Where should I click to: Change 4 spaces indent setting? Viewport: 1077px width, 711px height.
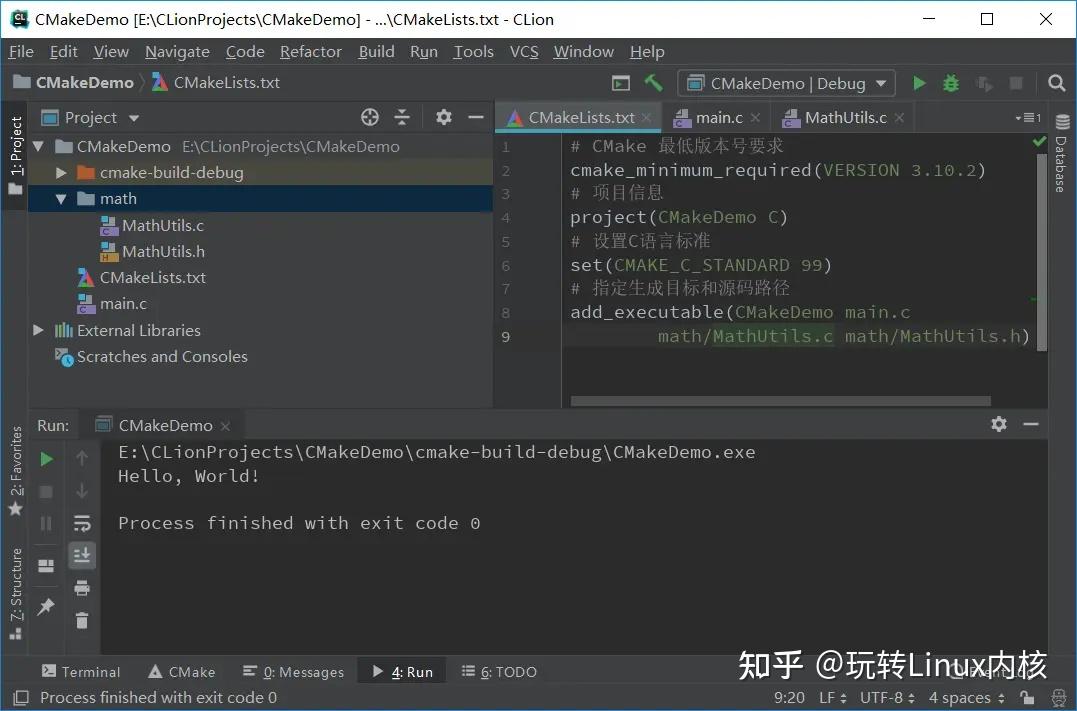coord(967,698)
